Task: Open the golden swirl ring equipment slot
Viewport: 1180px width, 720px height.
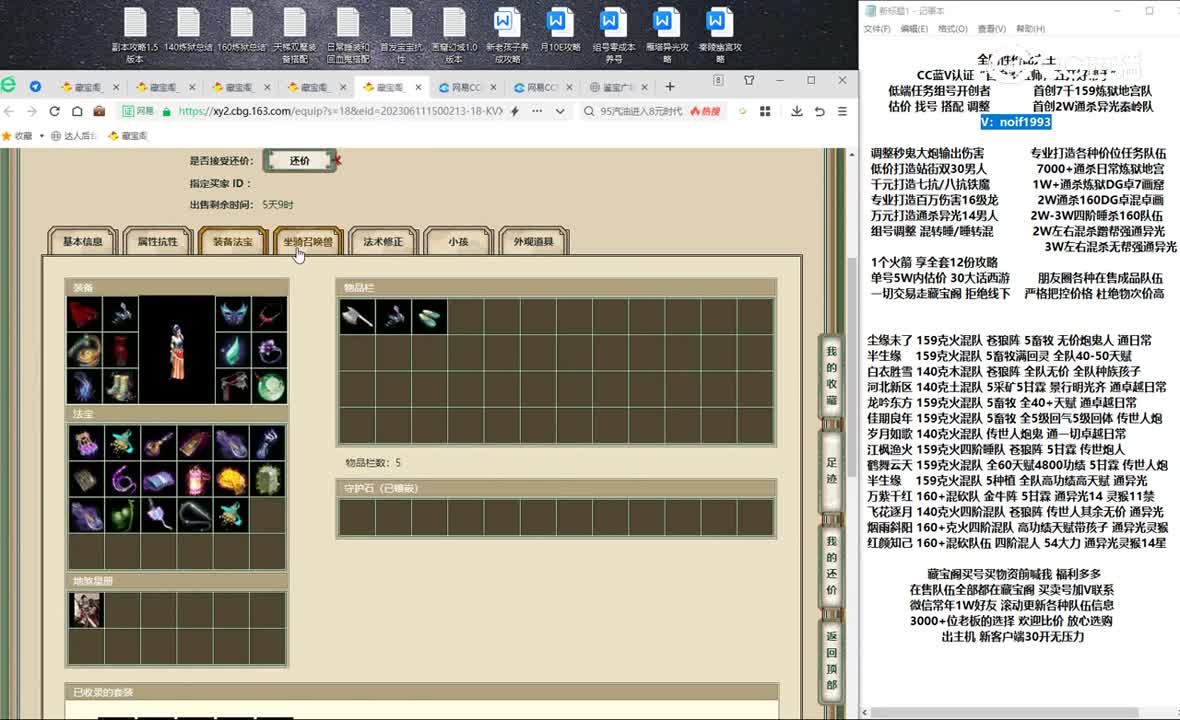Action: (84, 350)
